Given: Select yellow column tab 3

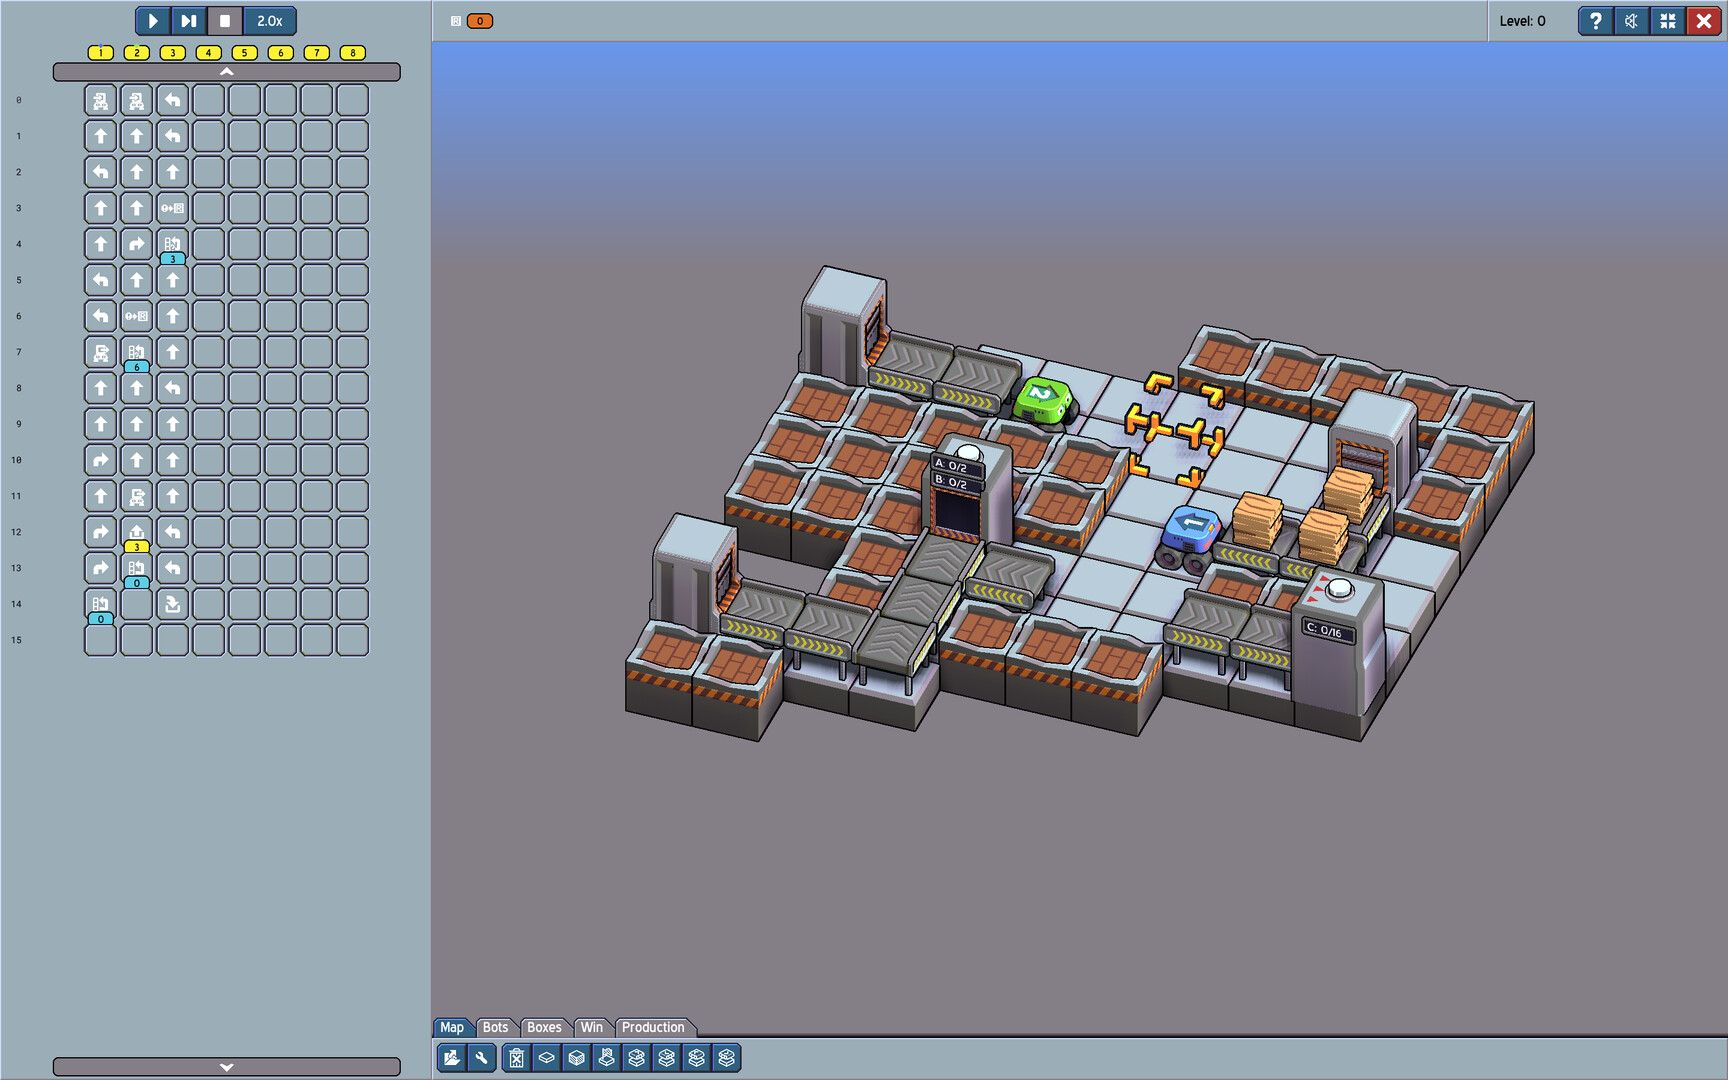Looking at the screenshot, I should point(172,53).
